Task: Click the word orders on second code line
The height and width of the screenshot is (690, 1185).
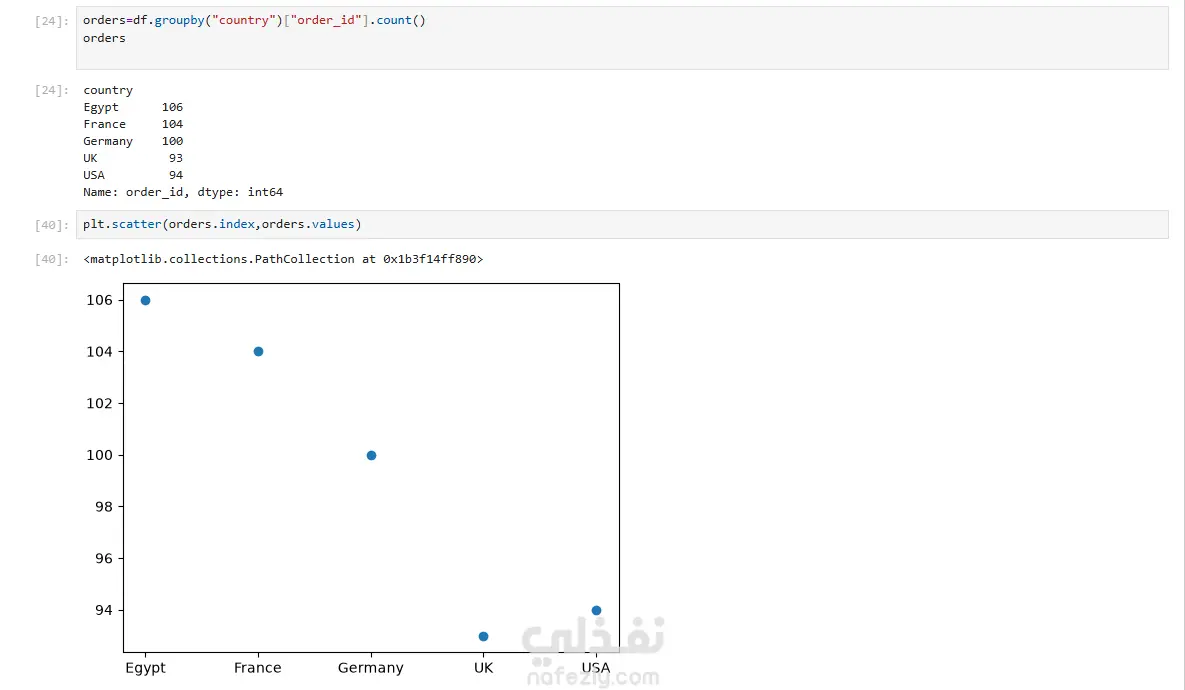Action: click(x=104, y=38)
